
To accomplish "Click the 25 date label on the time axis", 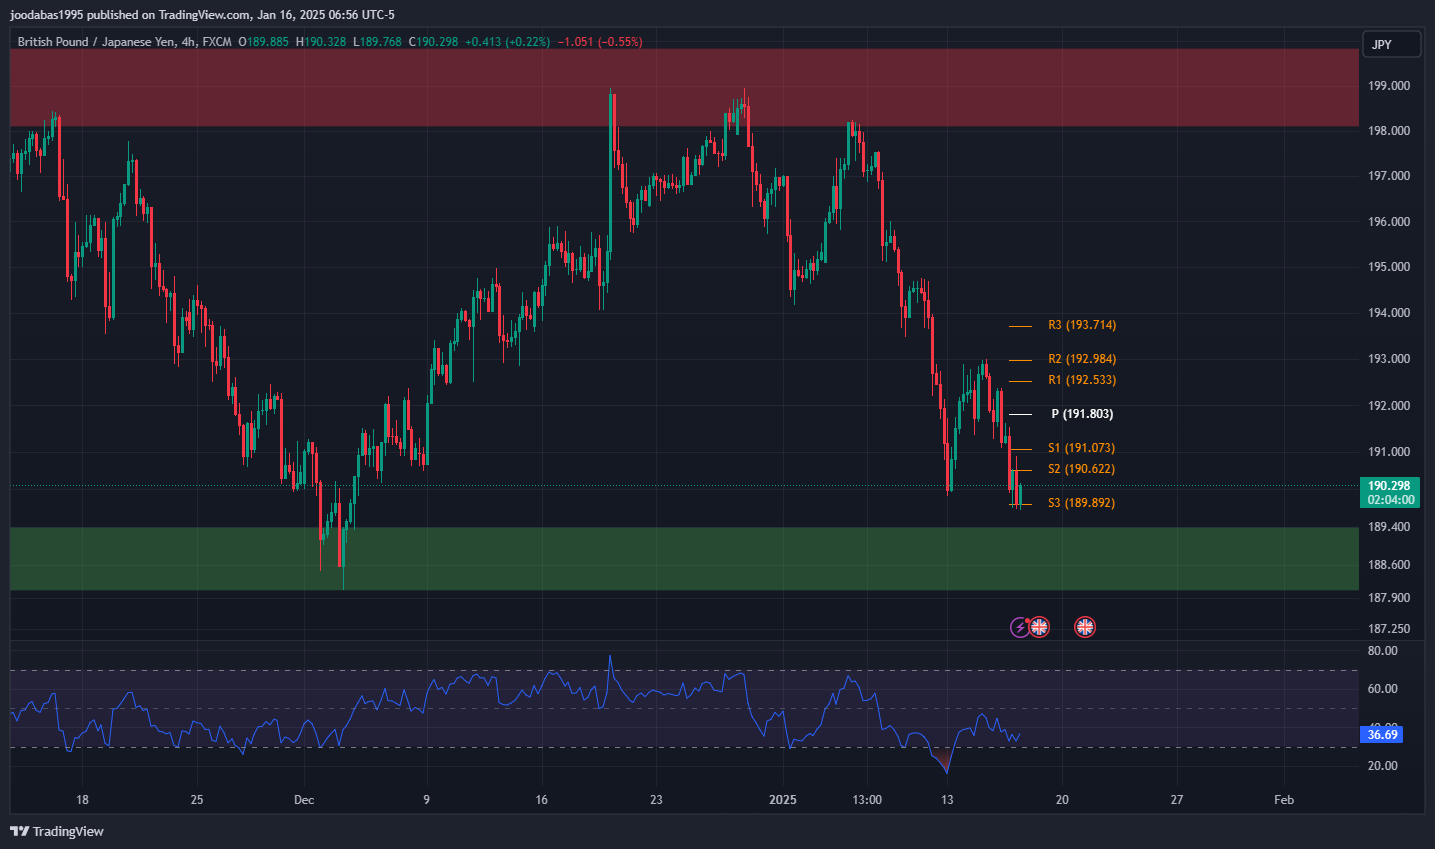I will coord(197,800).
